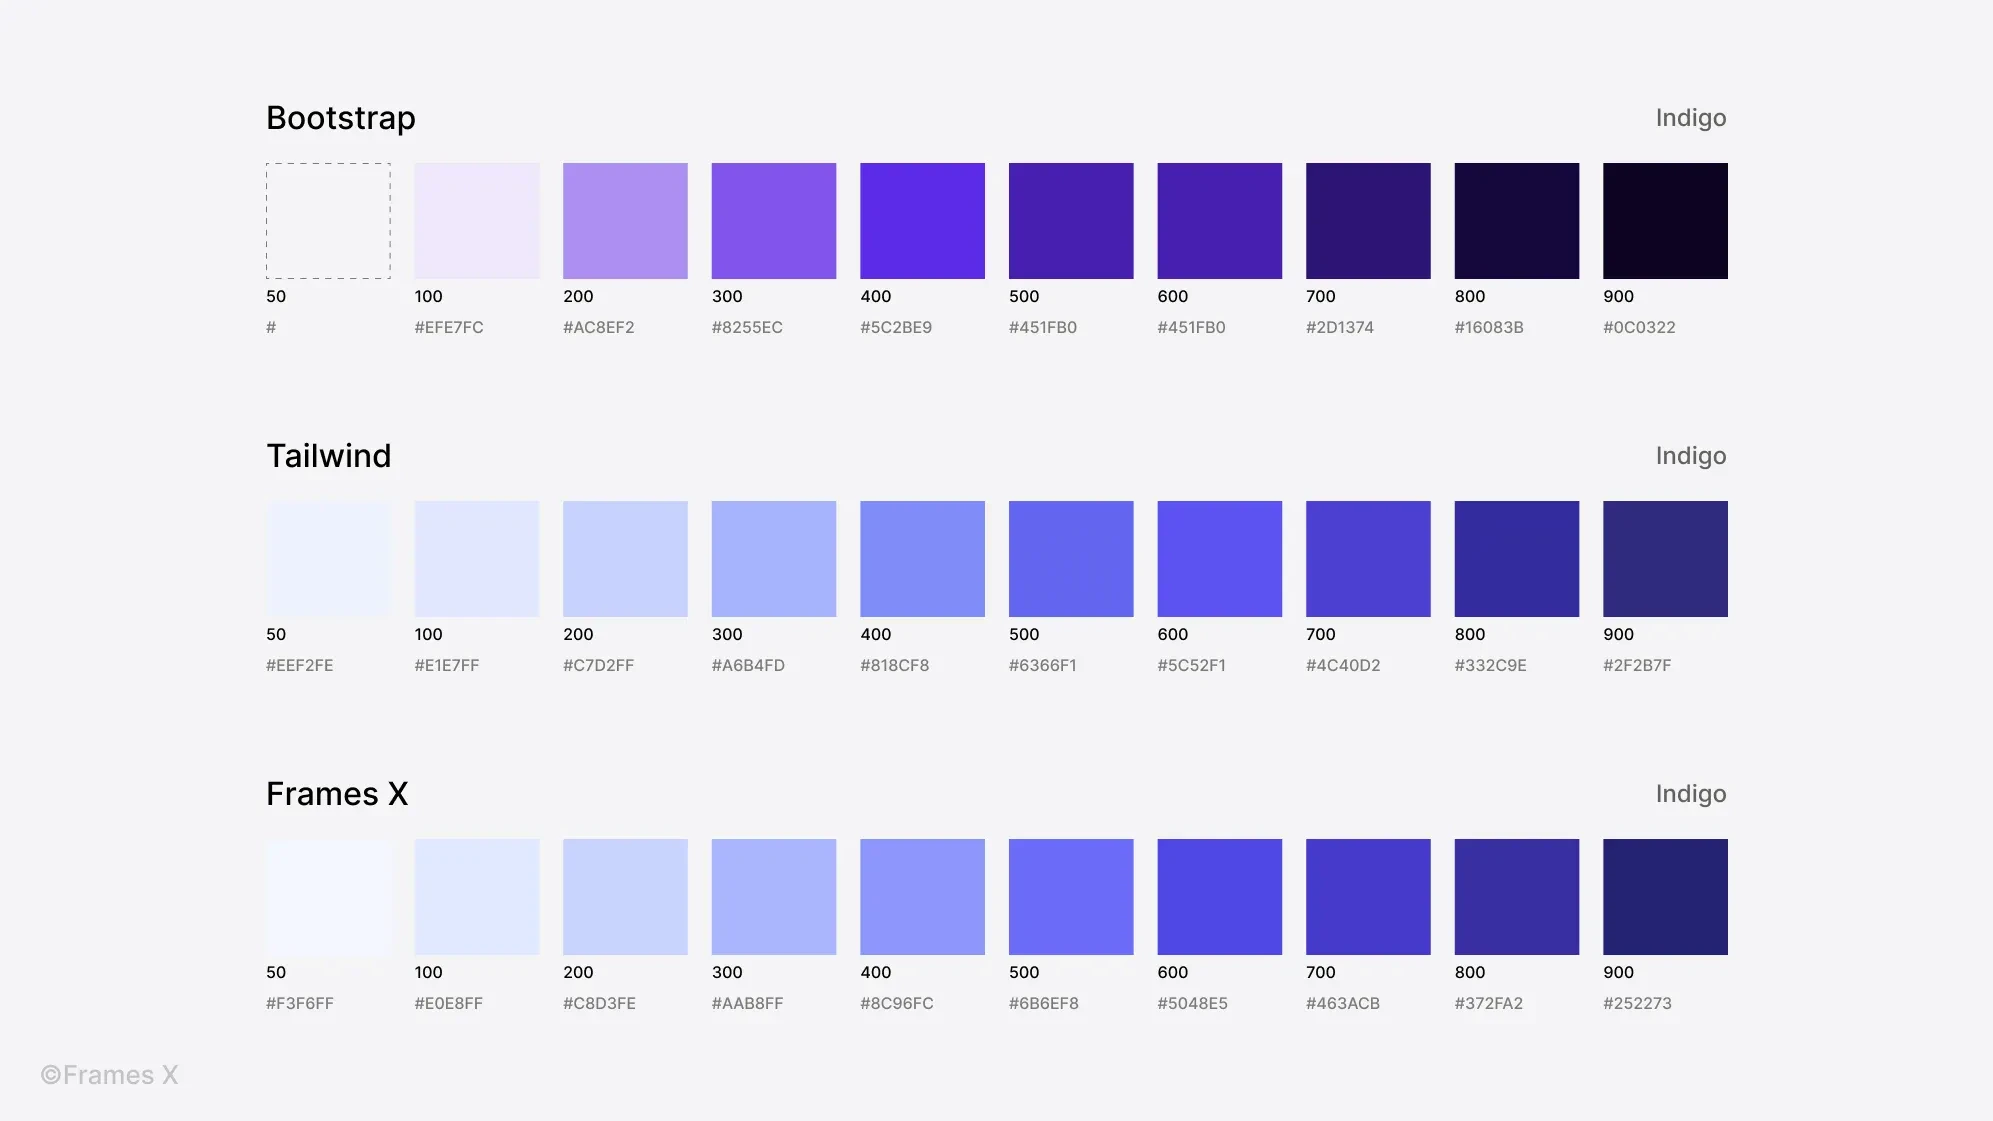Click the Bootstrap section heading

tap(341, 118)
